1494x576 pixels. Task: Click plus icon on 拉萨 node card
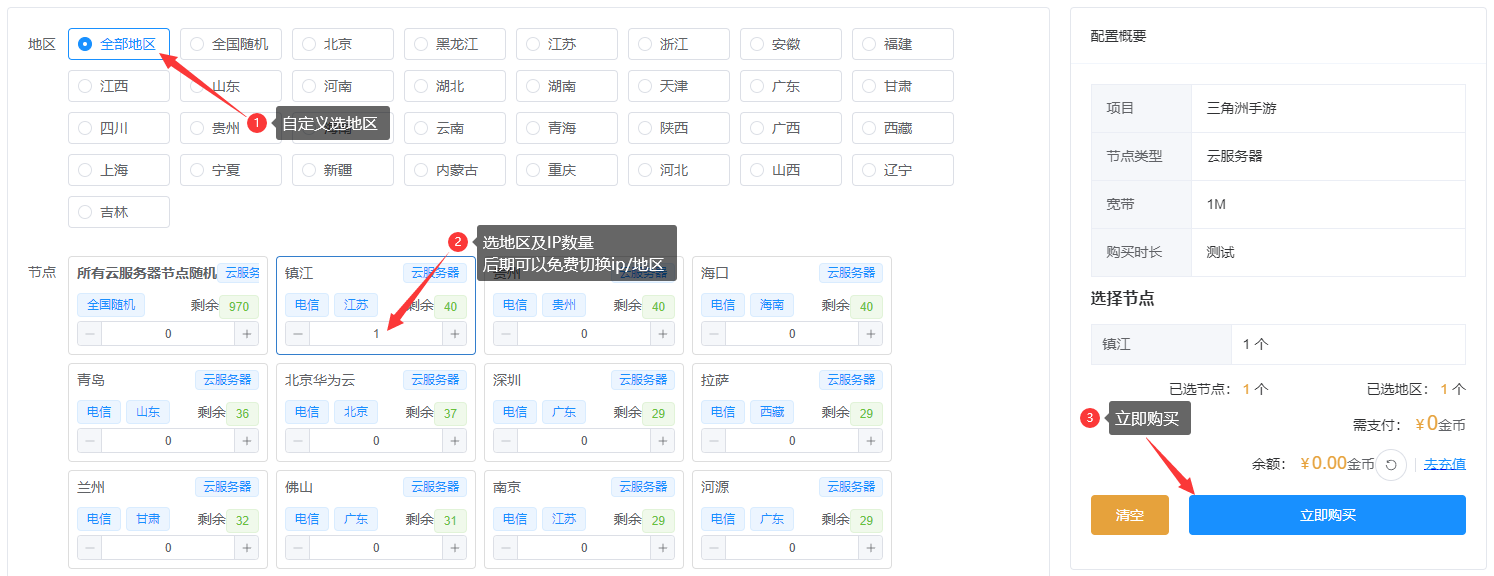(x=870, y=440)
